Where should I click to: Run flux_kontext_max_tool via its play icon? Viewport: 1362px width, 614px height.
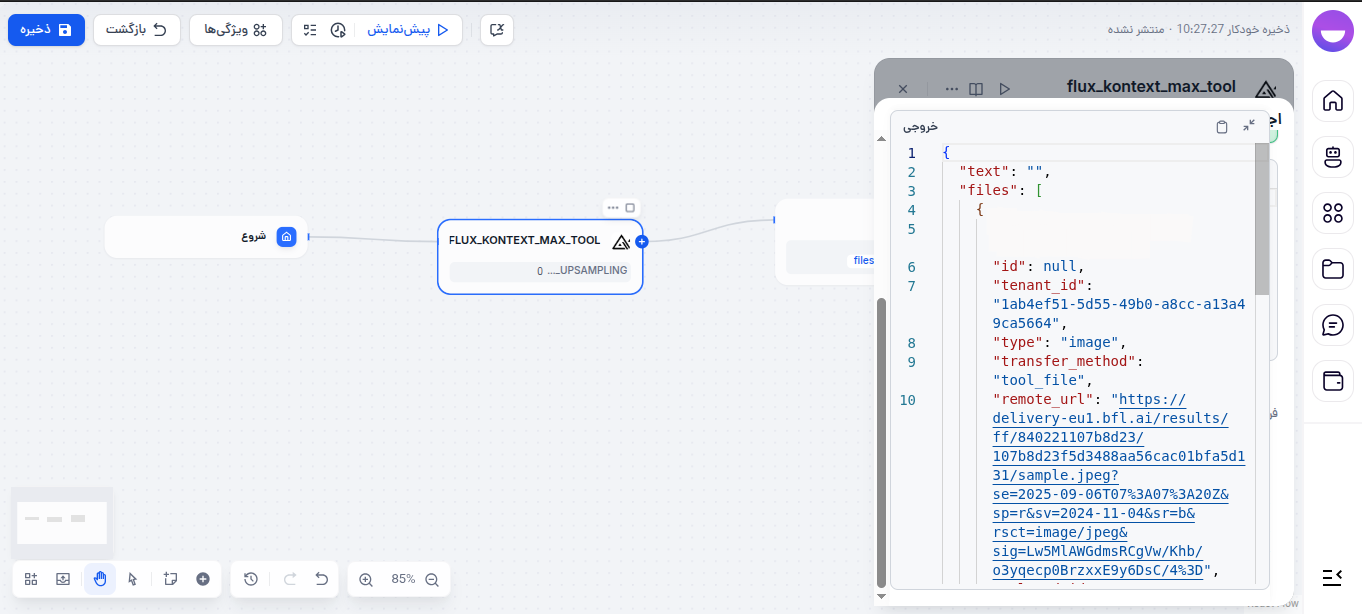click(x=1005, y=88)
